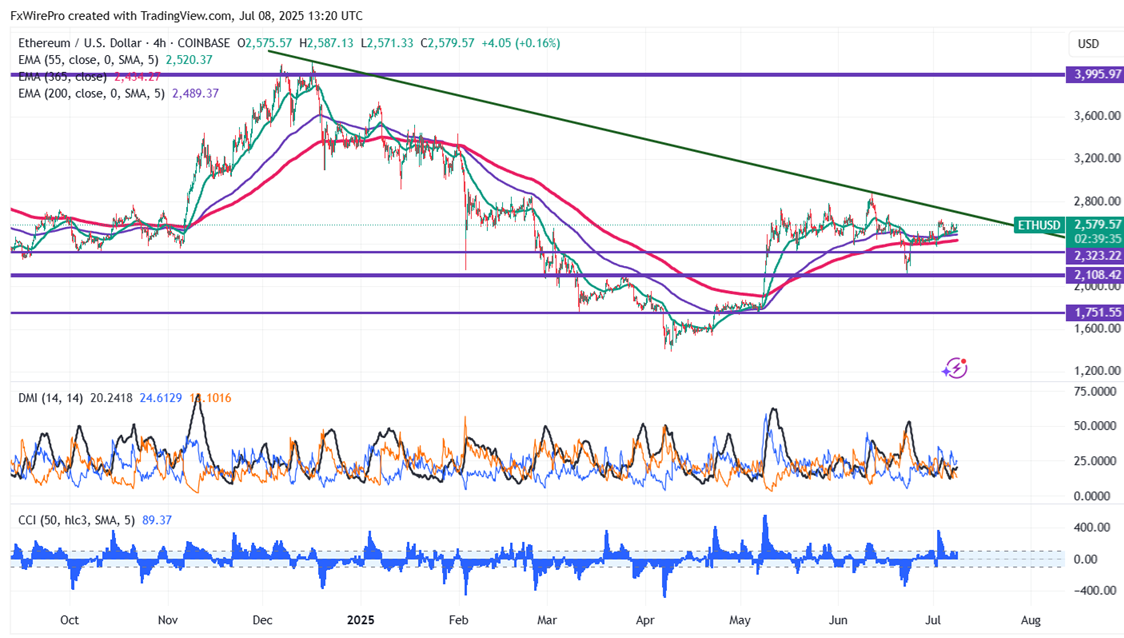Click the 2,108.42 price level label
Screen dimensions: 1124x638
1095,275
